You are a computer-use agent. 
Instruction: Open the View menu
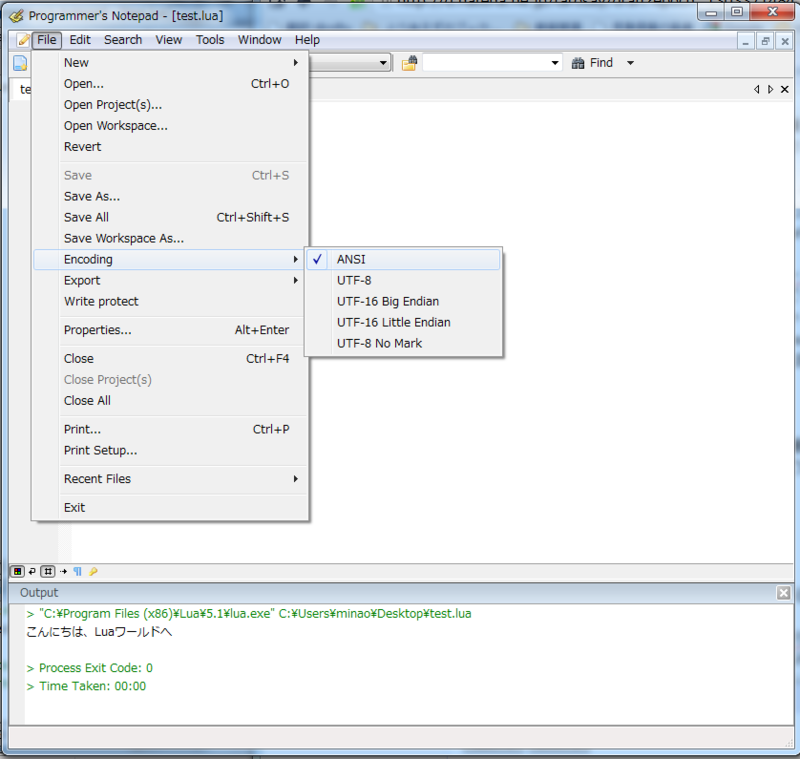click(x=168, y=40)
